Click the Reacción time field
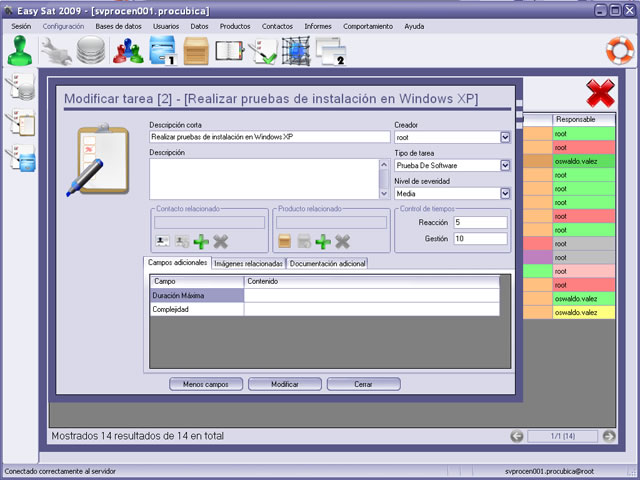Image resolution: width=640 pixels, height=480 pixels. click(480, 222)
